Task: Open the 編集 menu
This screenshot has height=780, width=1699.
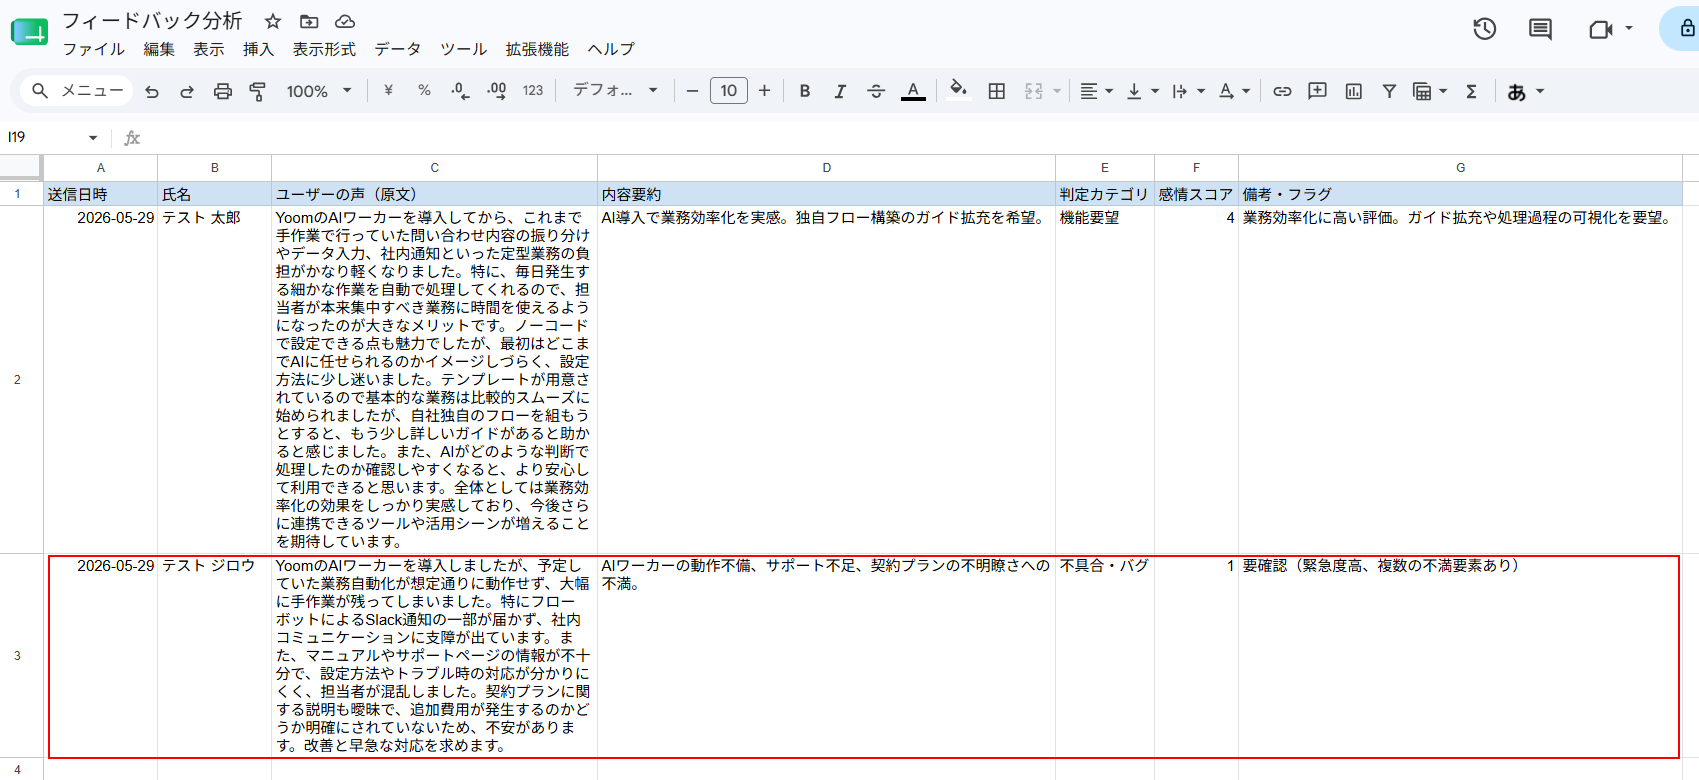Action: 159,49
